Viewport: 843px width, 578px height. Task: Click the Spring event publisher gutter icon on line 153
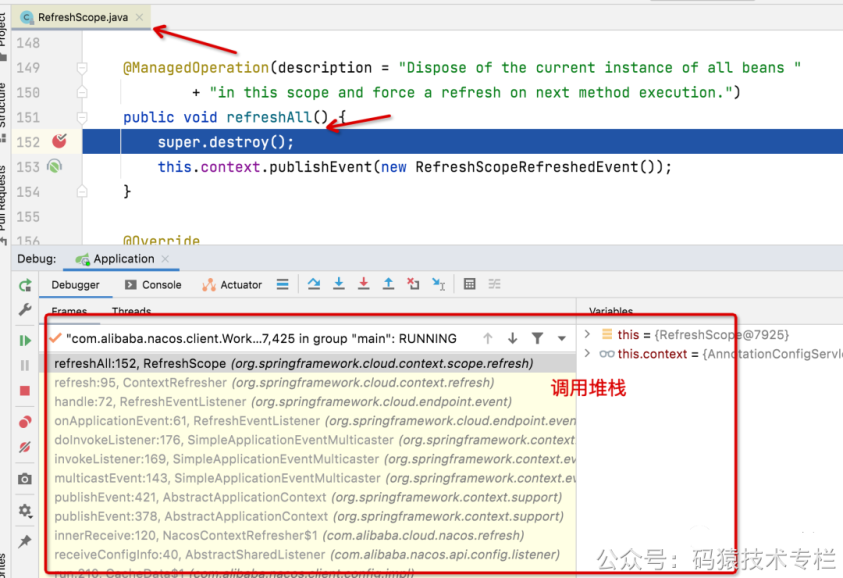coord(54,166)
